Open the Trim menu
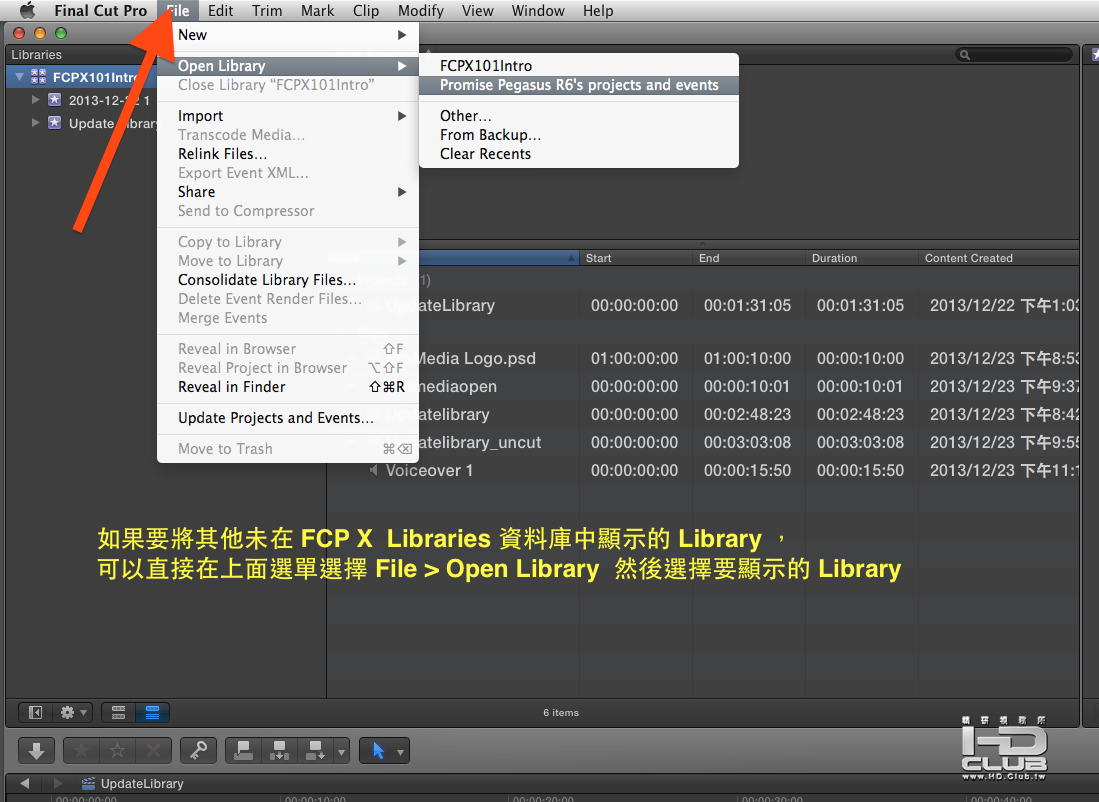Image resolution: width=1099 pixels, height=802 pixels. pos(267,11)
